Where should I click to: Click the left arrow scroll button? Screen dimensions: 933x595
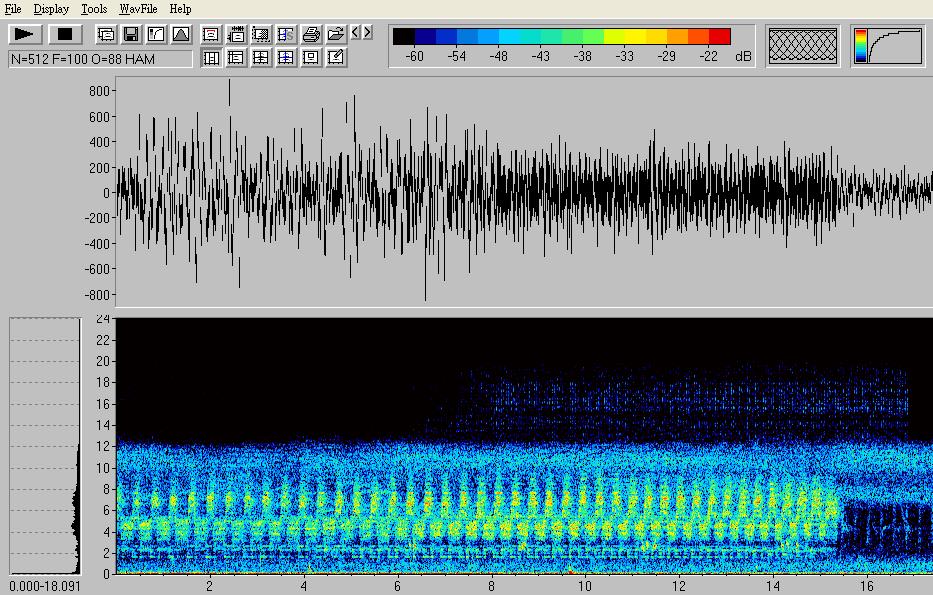coord(355,33)
